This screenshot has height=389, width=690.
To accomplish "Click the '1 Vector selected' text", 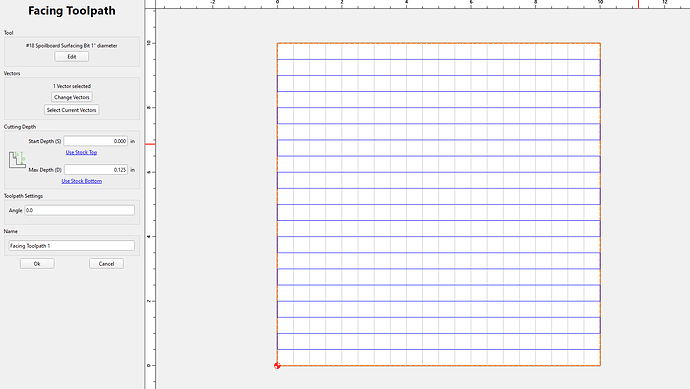I will pos(72,86).
